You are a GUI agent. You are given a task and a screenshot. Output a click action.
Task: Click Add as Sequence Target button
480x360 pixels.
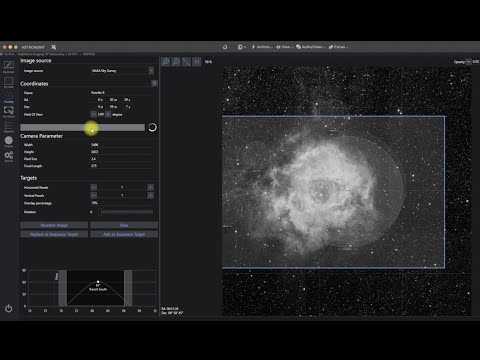tap(124, 234)
